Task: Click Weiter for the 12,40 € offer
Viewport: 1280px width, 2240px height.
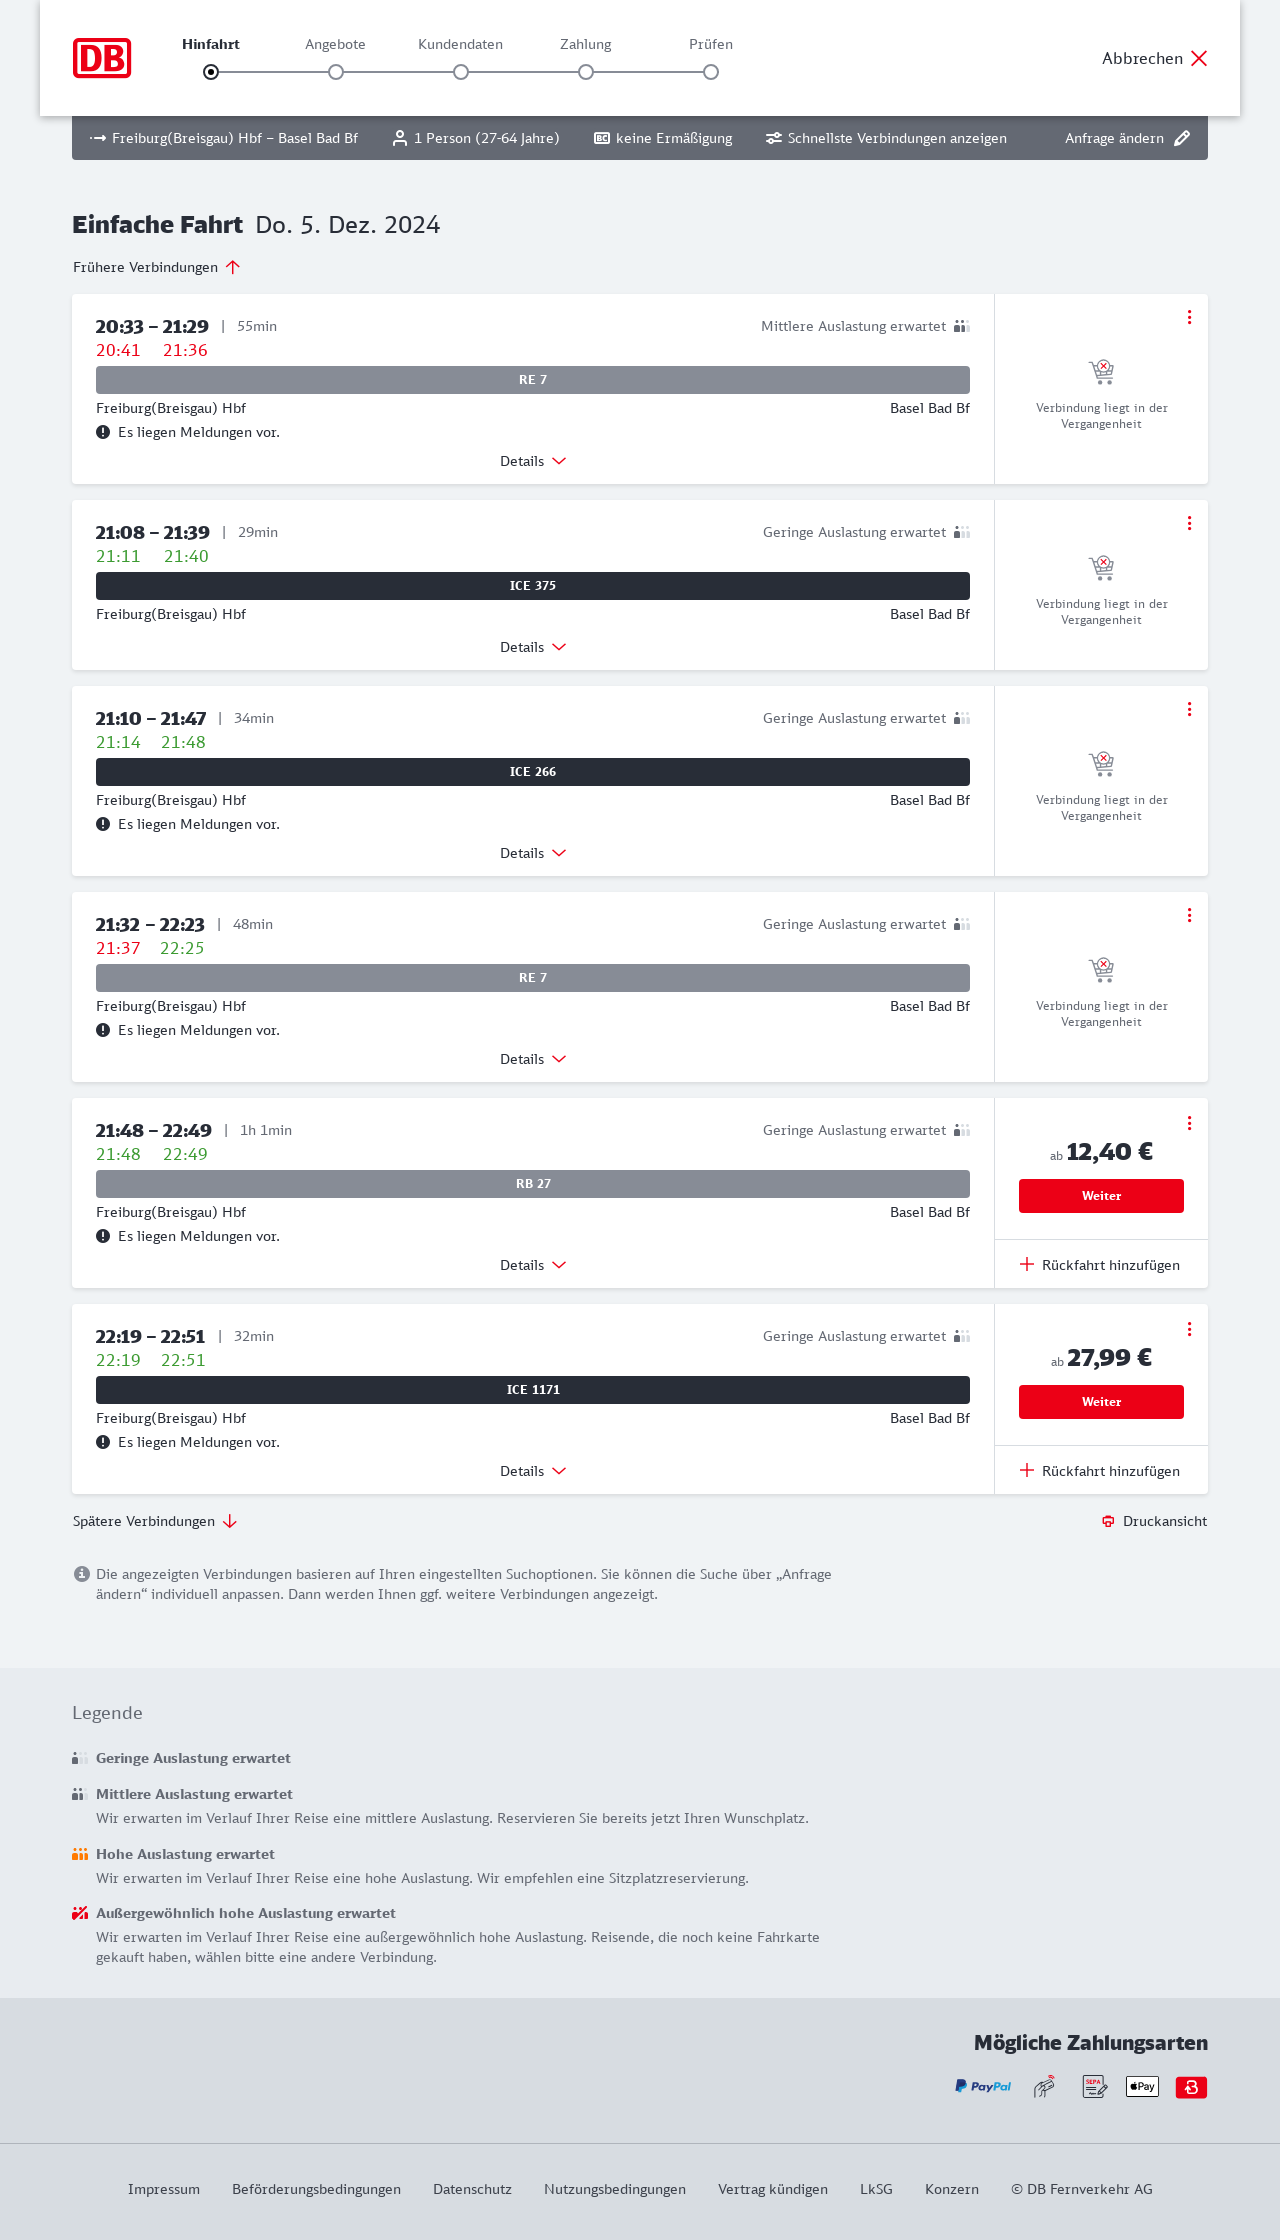Action: pyautogui.click(x=1101, y=1196)
